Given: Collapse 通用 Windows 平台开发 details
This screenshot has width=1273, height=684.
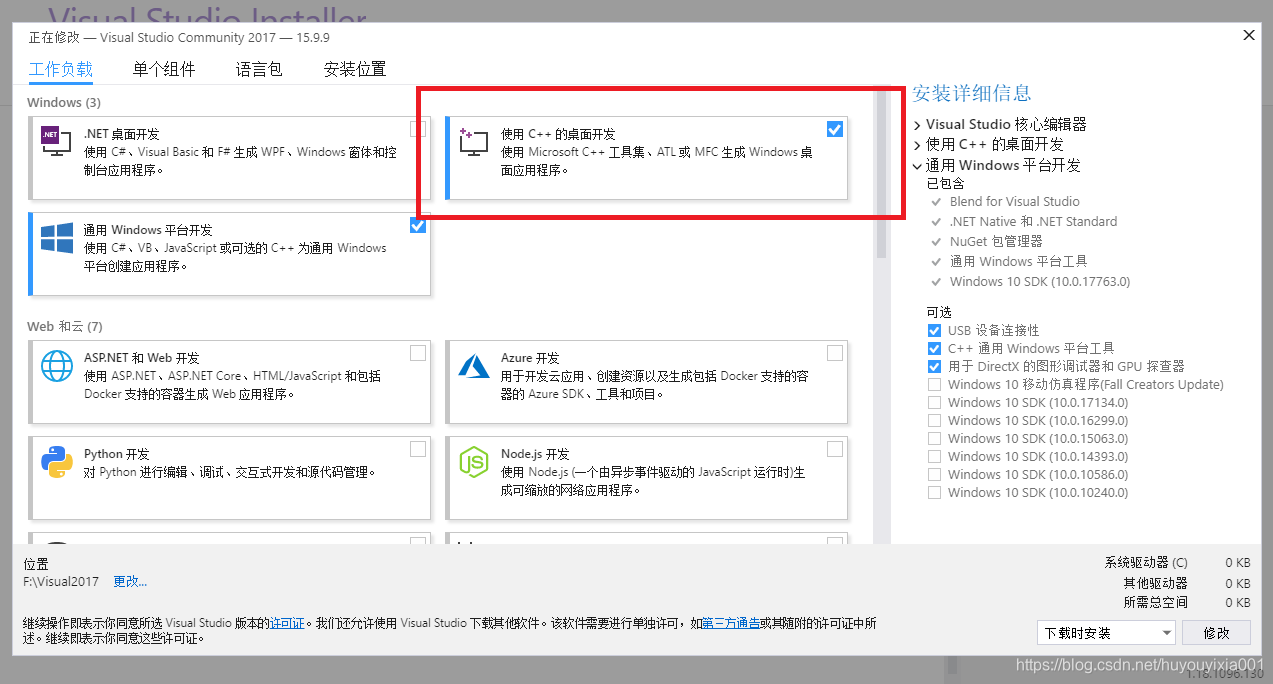Looking at the screenshot, I should click(918, 165).
